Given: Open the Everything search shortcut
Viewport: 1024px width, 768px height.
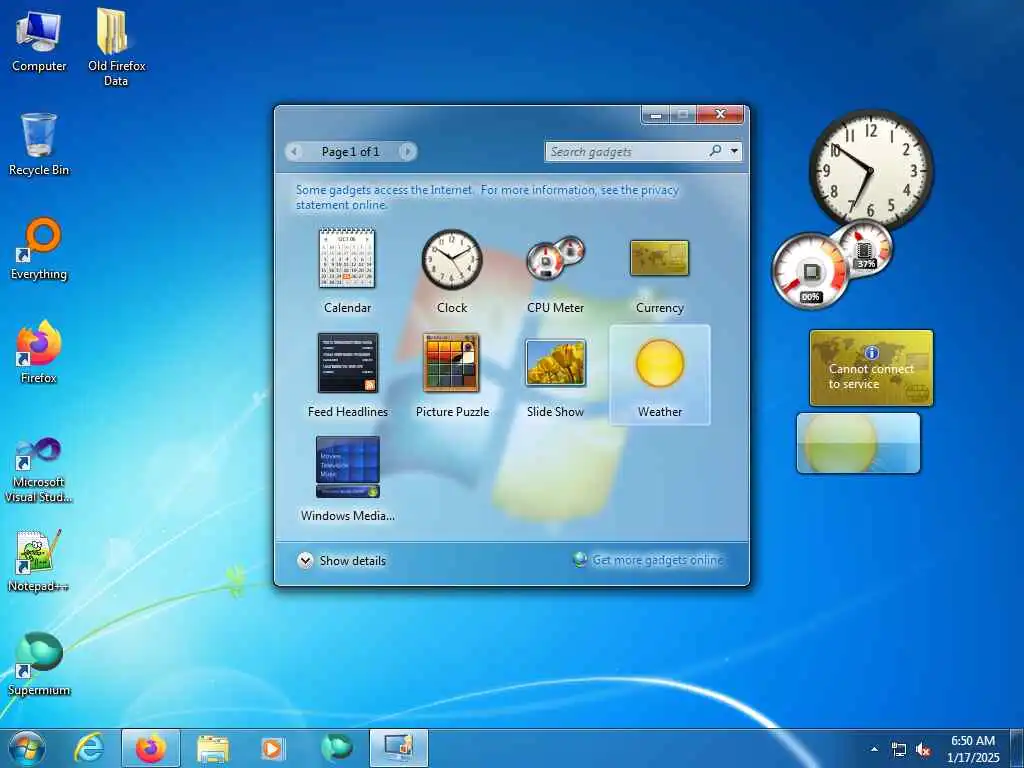Looking at the screenshot, I should point(39,248).
